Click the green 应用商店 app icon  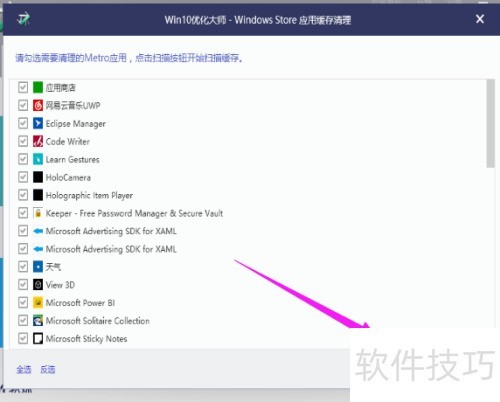[38, 88]
